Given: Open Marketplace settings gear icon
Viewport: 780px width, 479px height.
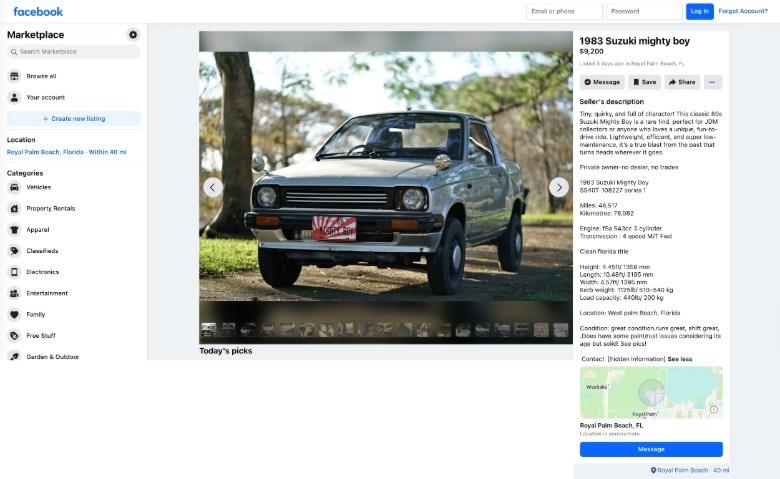Looking at the screenshot, I should coord(133,35).
